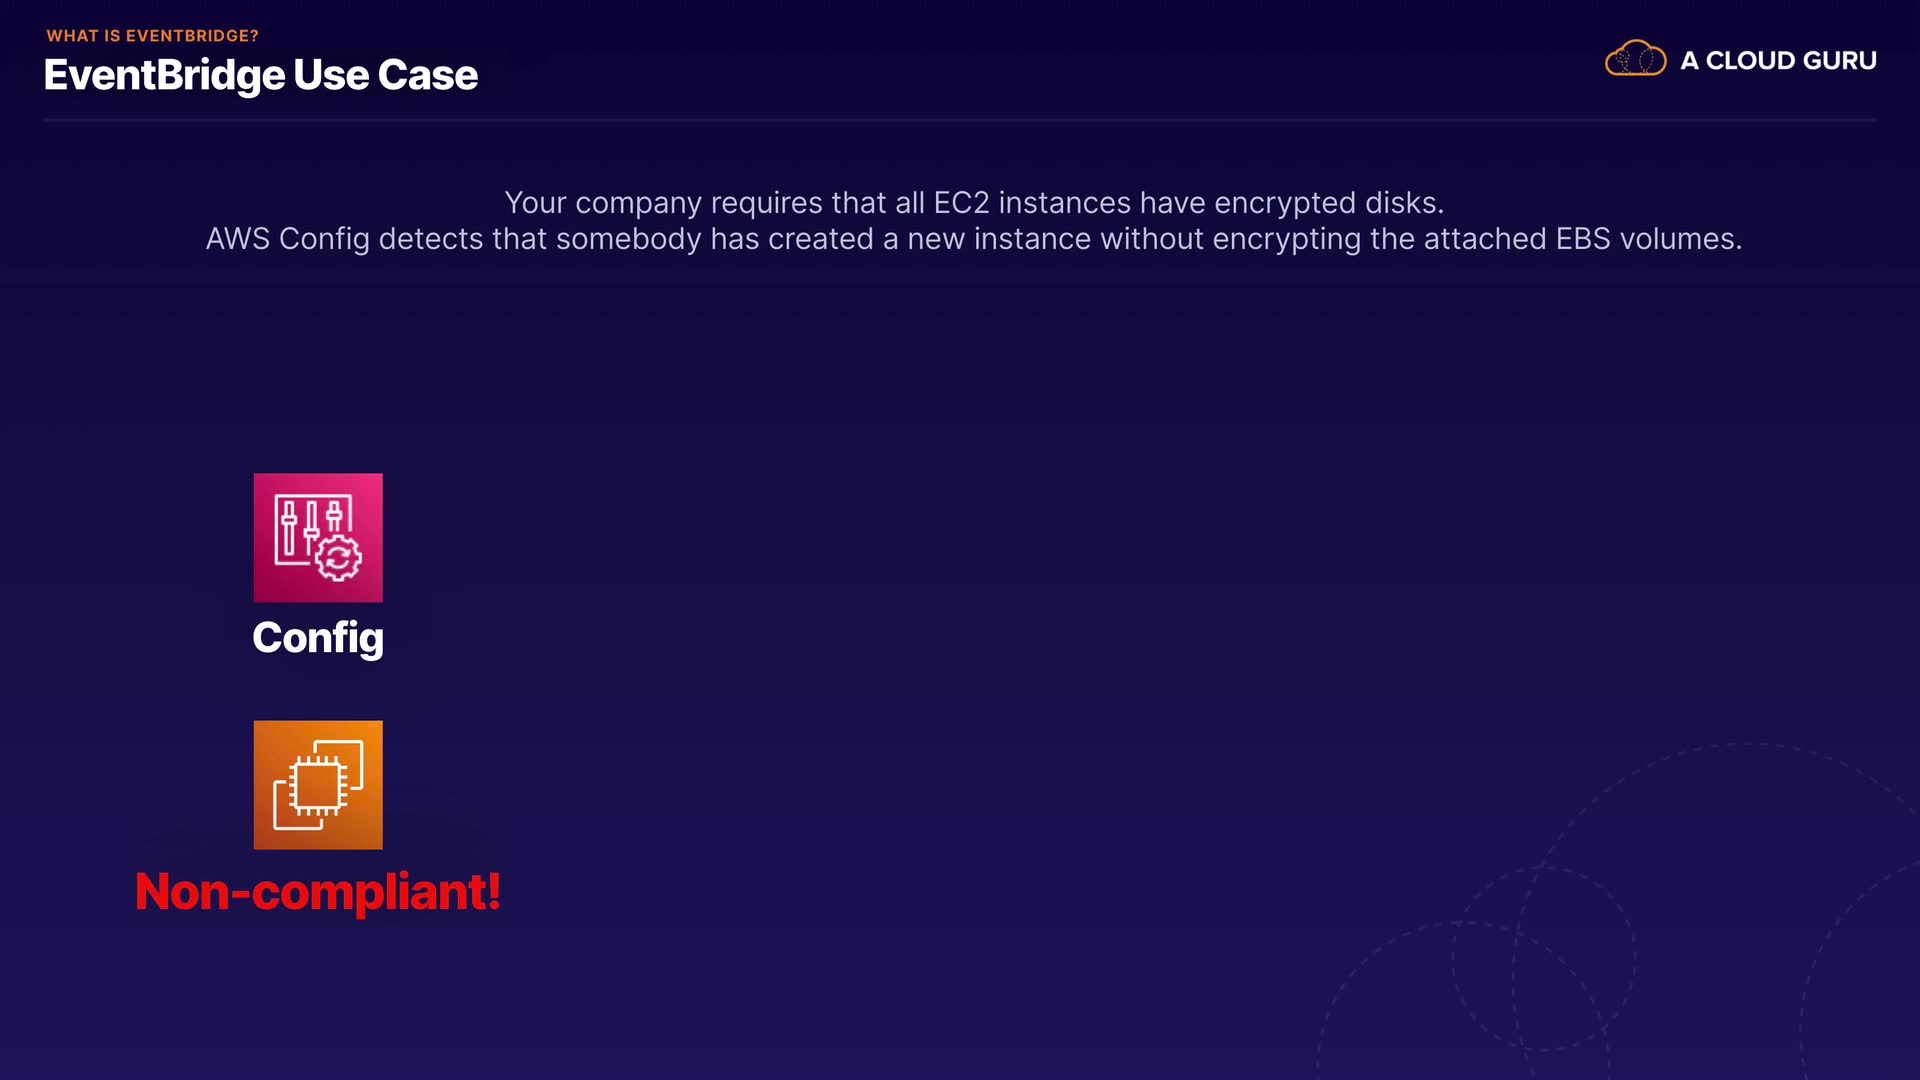Click the gear symbol inside Config icon
Viewport: 1920px width, 1080px height.
(x=339, y=558)
